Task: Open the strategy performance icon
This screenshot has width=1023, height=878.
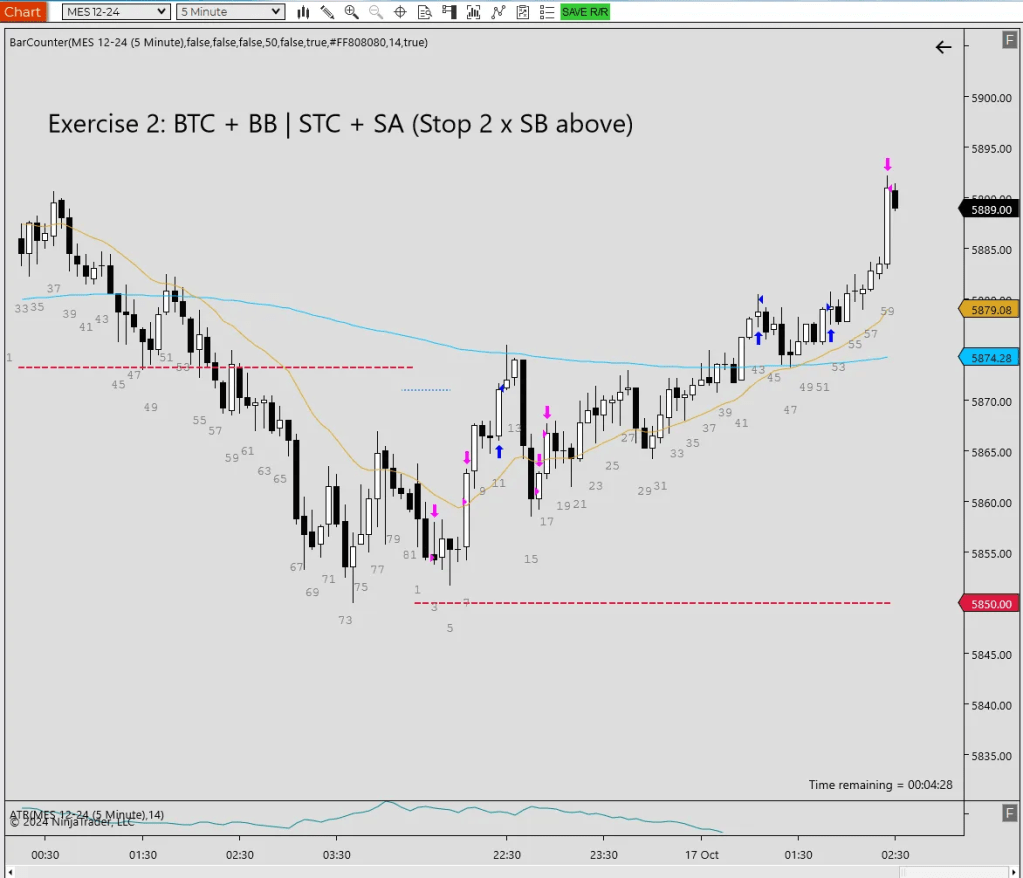Action: (521, 12)
